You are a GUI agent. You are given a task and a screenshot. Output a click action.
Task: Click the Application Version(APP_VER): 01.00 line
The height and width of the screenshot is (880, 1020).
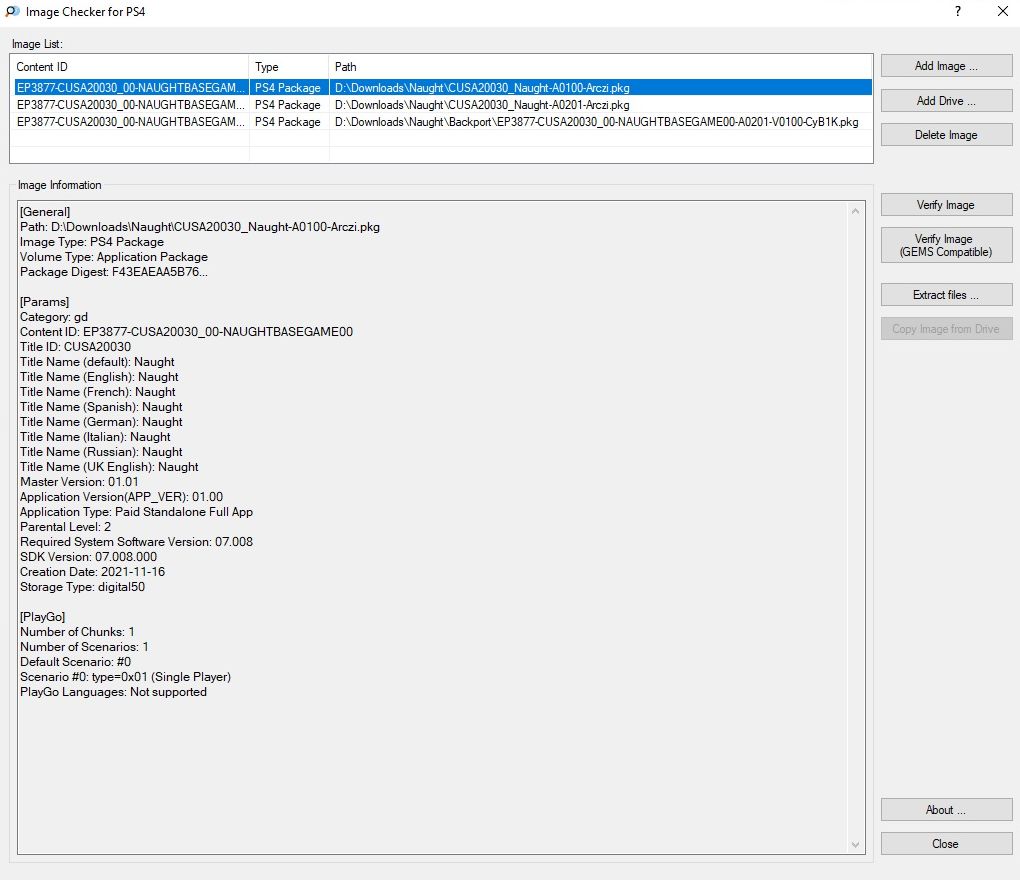[122, 497]
